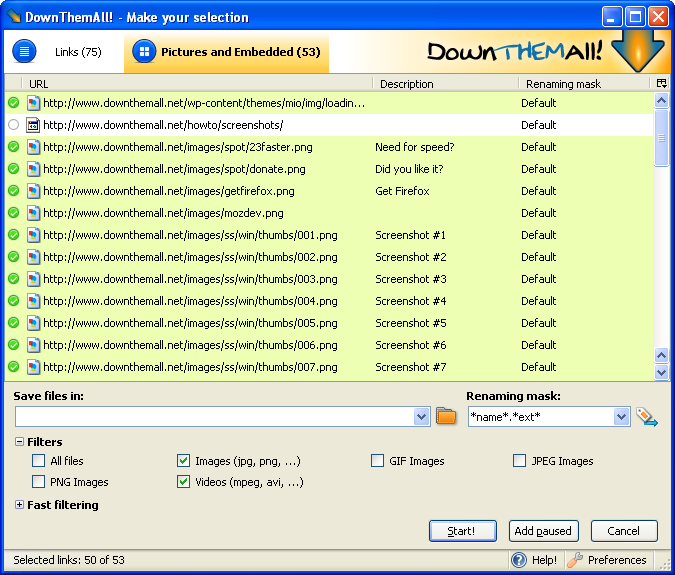Viewport: 675px width, 575px height.
Task: Click the file icon for 001.png row
Action: [x=33, y=235]
